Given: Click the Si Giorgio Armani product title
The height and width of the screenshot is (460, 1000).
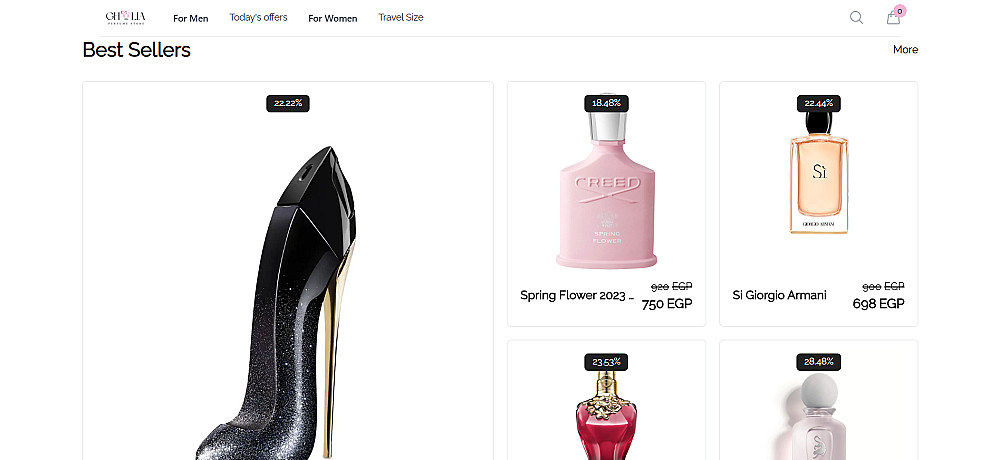Looking at the screenshot, I should 779,295.
